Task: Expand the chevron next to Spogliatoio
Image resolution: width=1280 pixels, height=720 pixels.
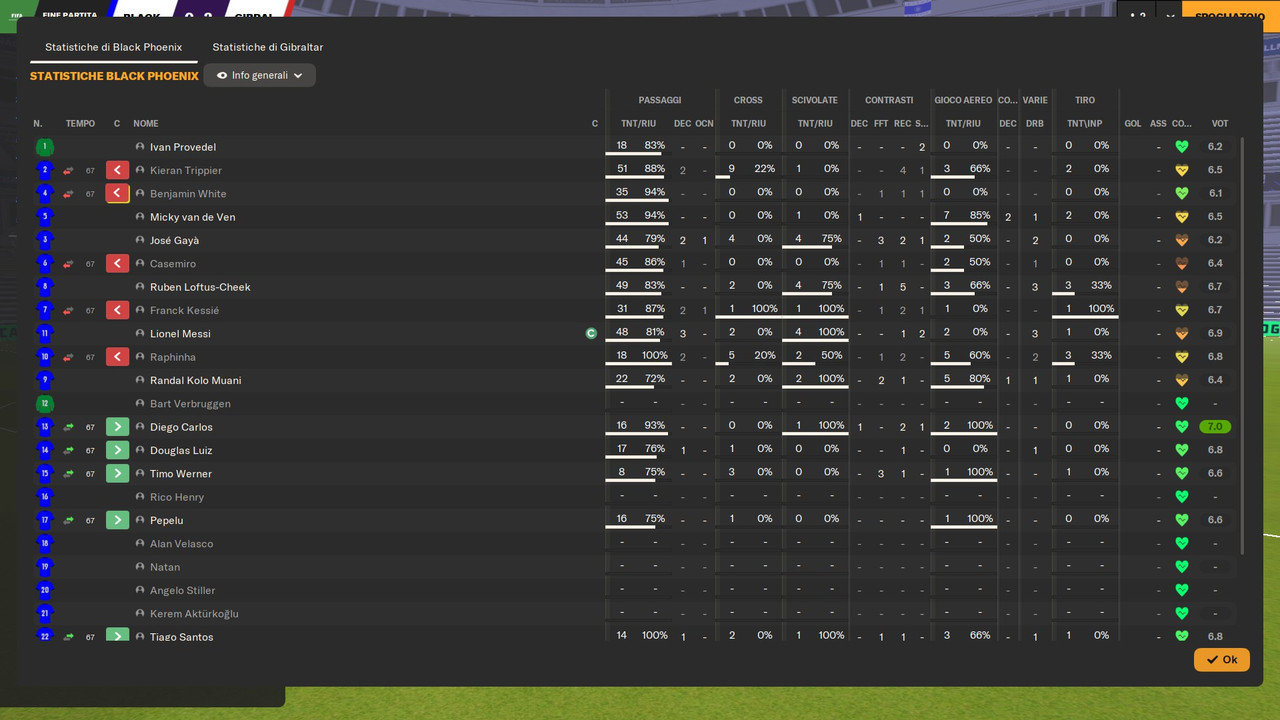Action: click(x=1170, y=17)
